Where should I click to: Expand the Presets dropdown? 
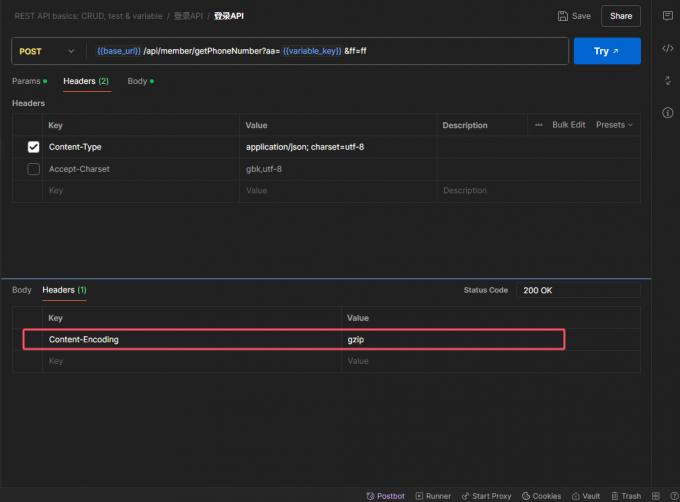[614, 125]
